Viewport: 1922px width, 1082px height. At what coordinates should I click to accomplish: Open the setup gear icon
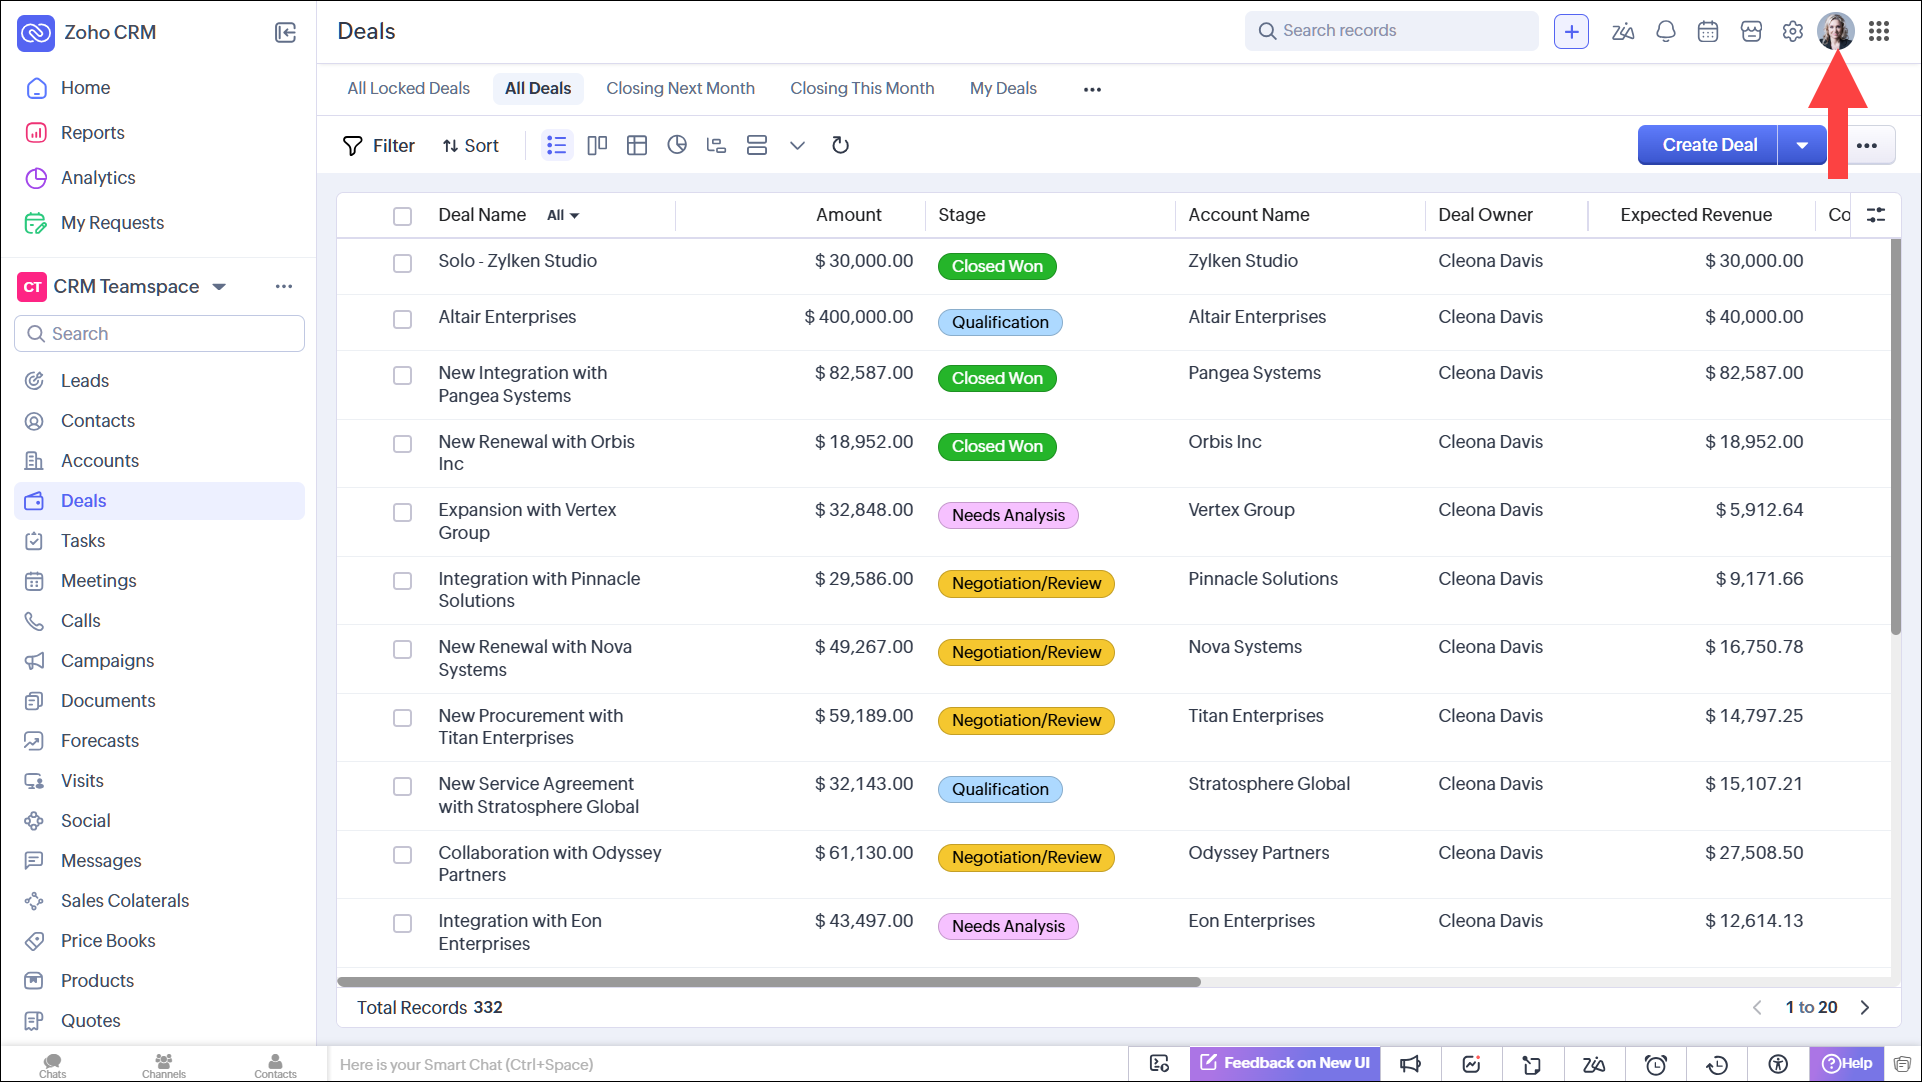coord(1793,31)
